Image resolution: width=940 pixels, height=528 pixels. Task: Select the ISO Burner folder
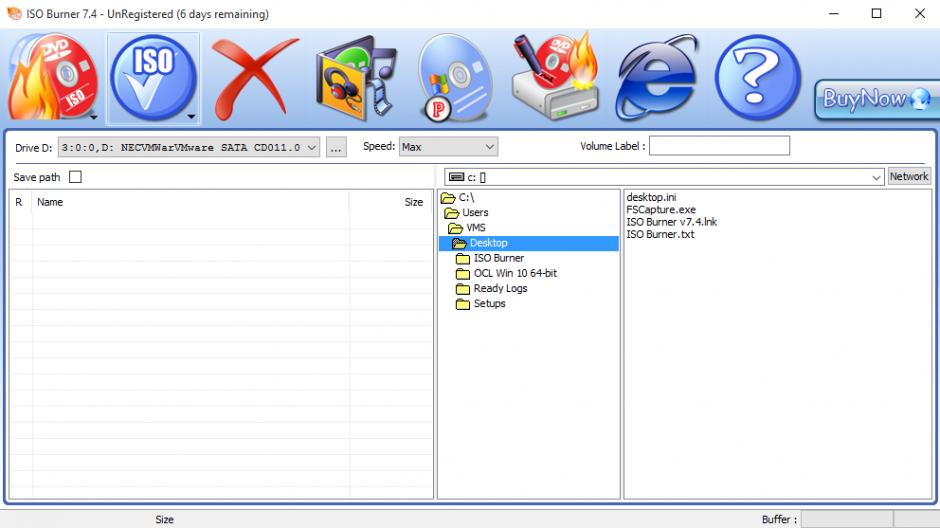pyautogui.click(x=499, y=258)
